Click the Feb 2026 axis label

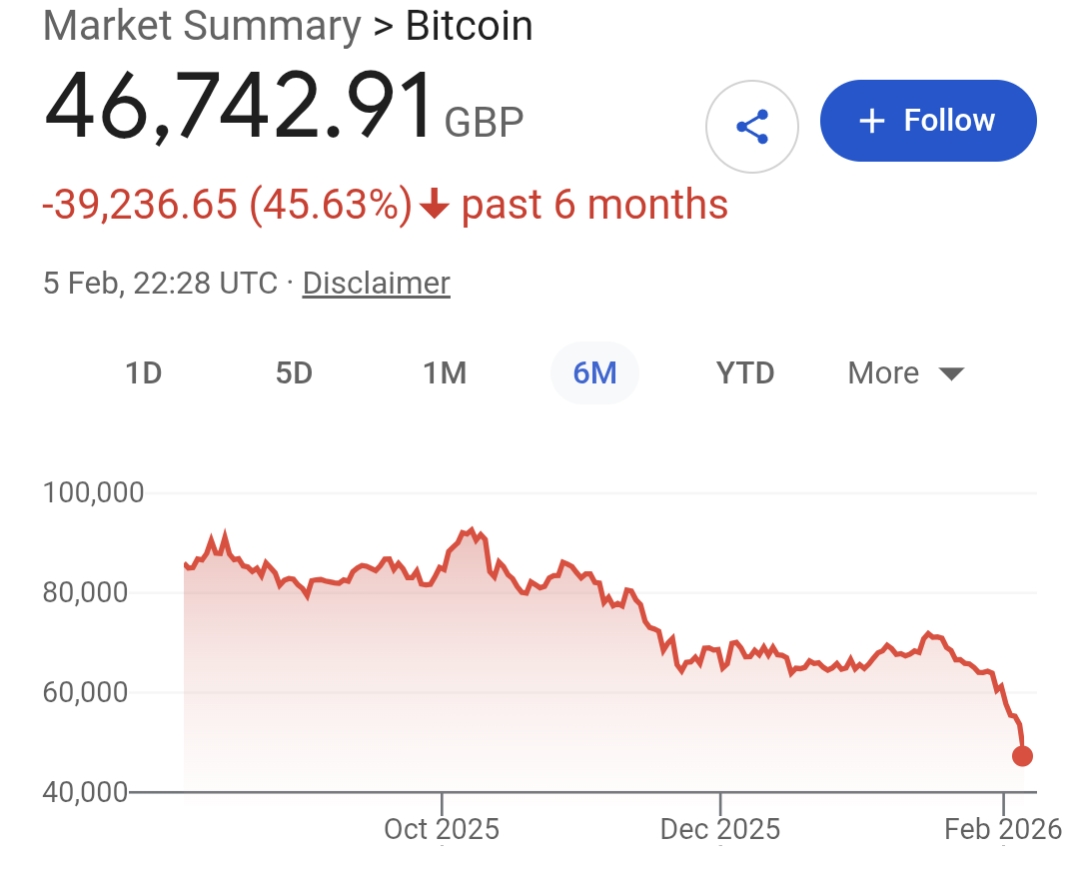click(x=1002, y=829)
